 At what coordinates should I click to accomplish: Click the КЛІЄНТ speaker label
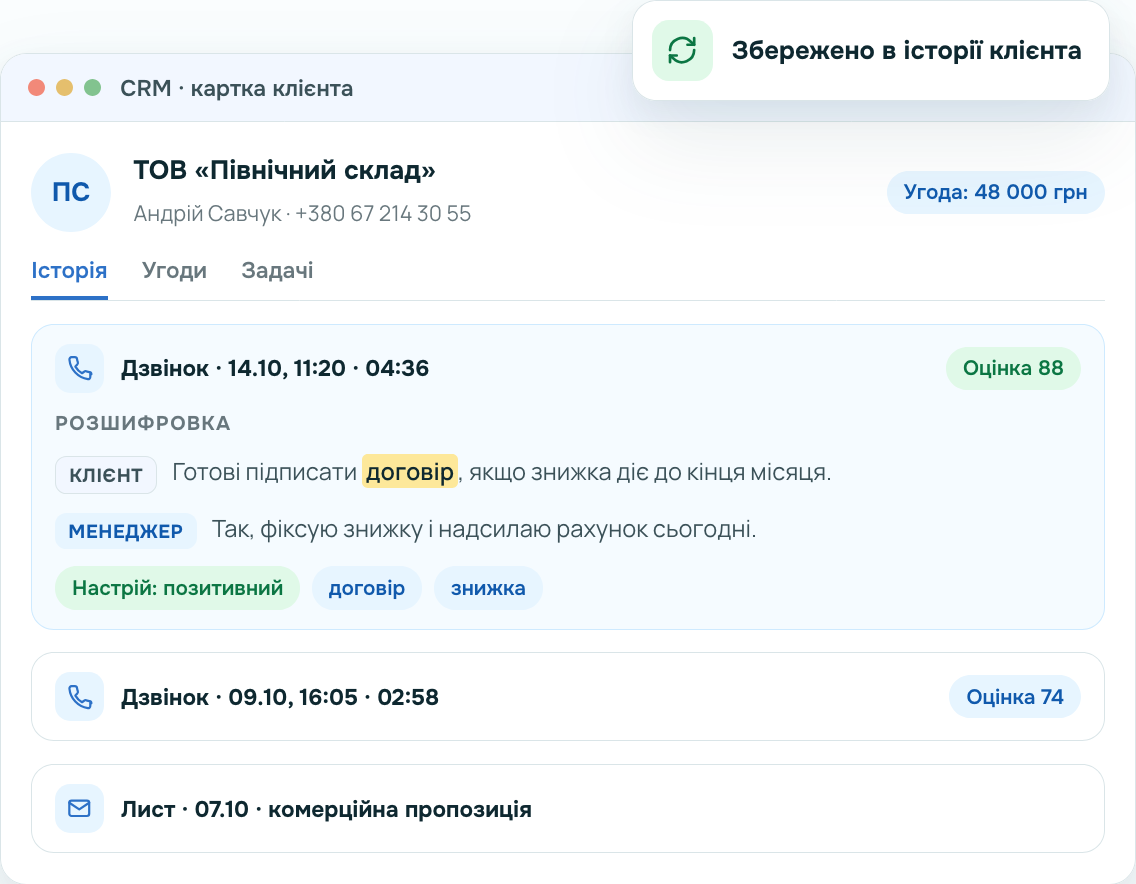coord(106,475)
